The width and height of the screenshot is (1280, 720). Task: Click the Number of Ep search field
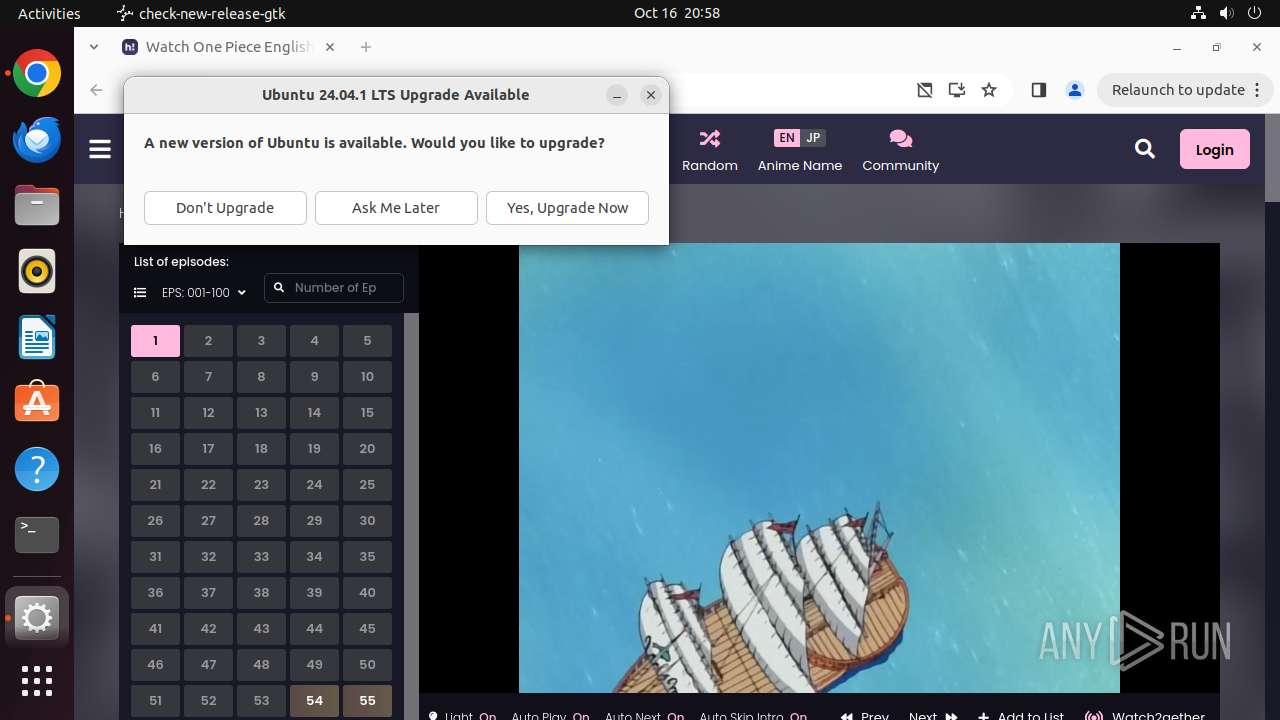click(x=334, y=288)
